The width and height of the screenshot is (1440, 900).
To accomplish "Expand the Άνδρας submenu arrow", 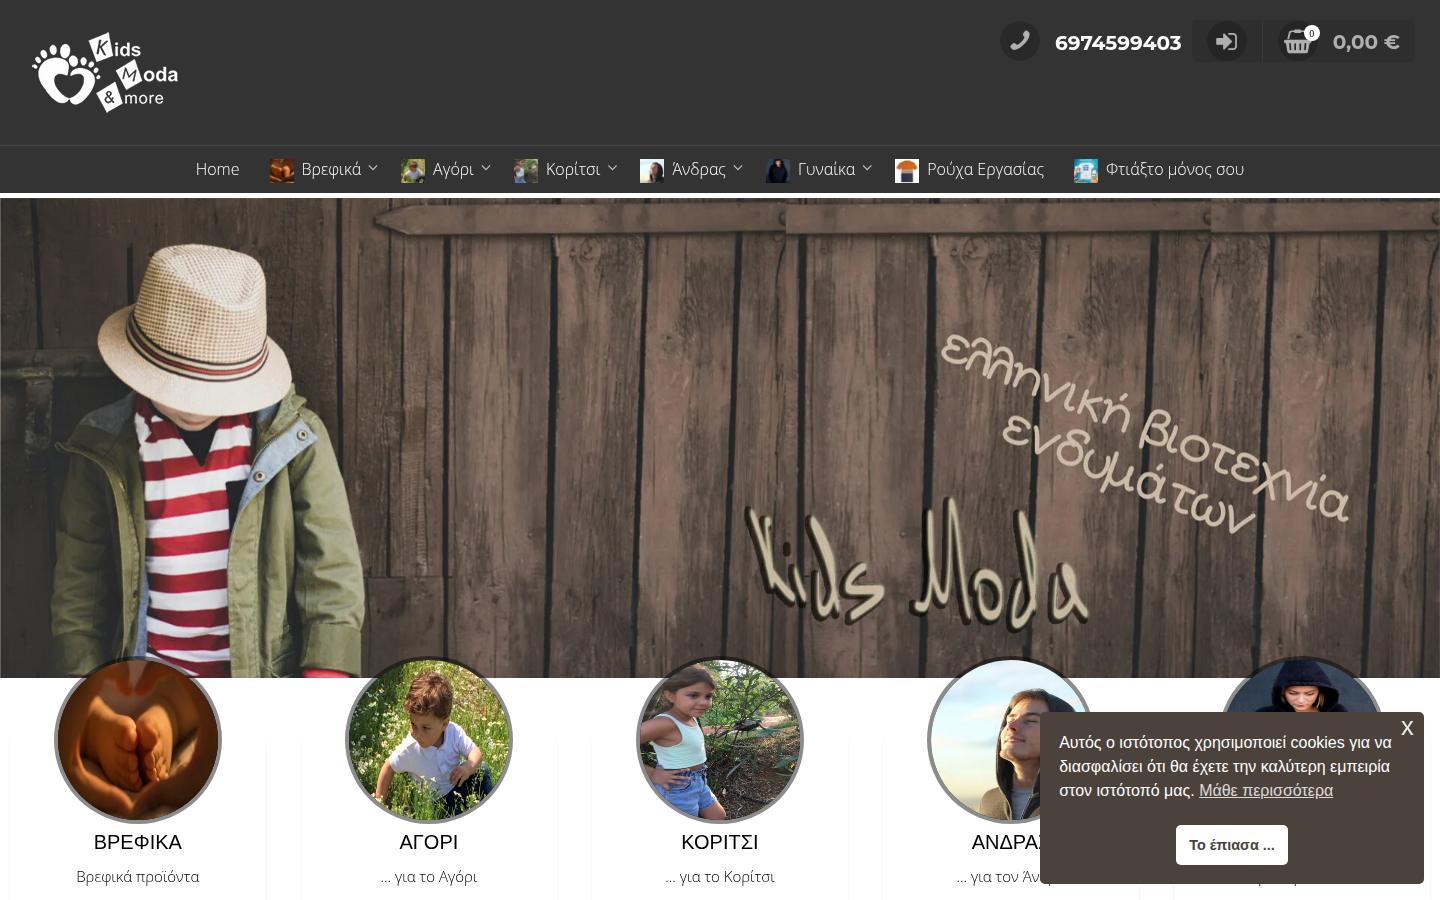I will [738, 168].
